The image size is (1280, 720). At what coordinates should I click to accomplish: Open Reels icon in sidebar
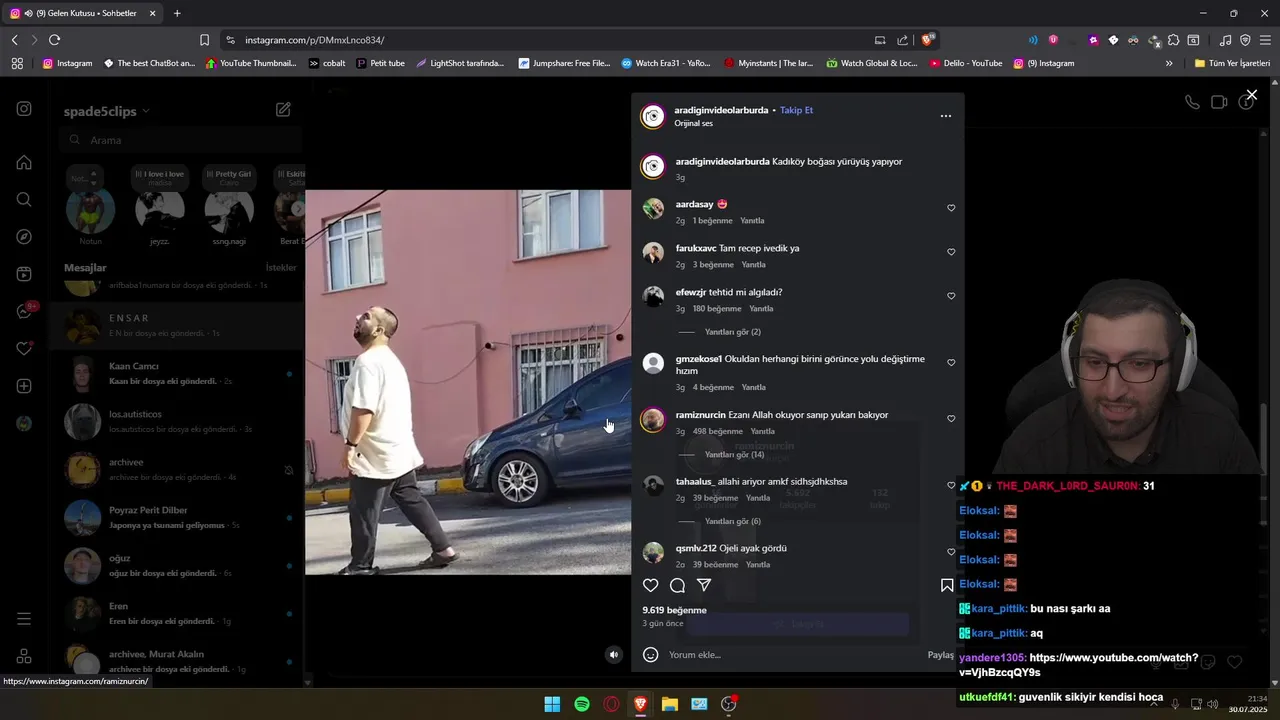(24, 274)
